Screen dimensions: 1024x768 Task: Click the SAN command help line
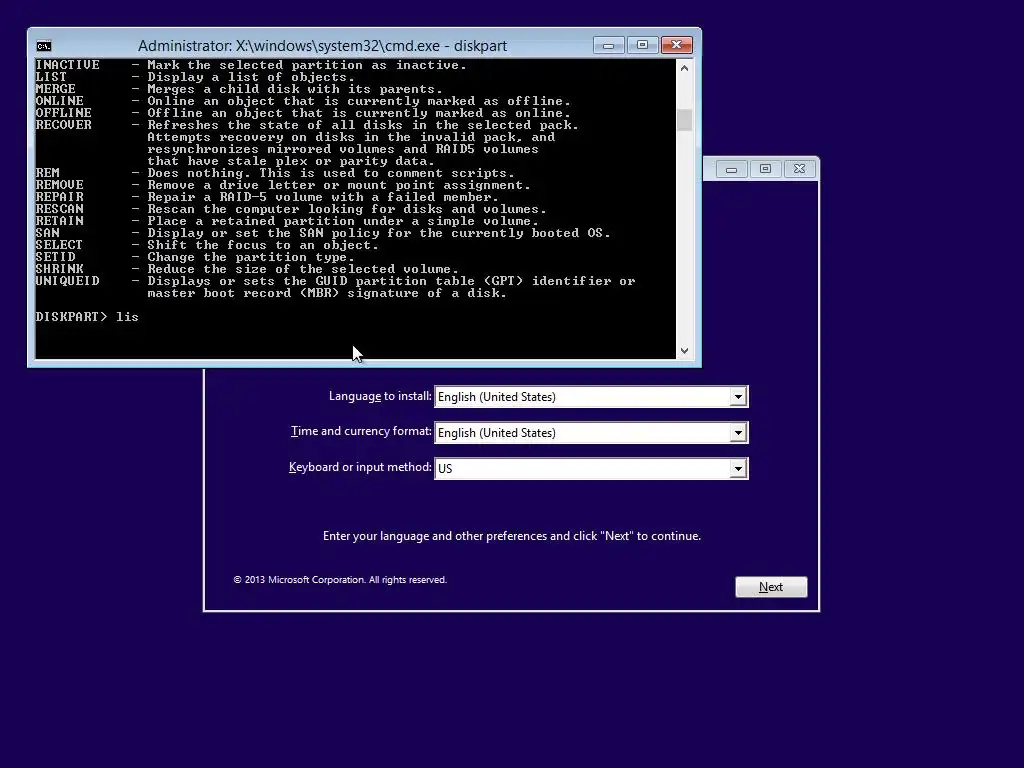[x=323, y=233]
